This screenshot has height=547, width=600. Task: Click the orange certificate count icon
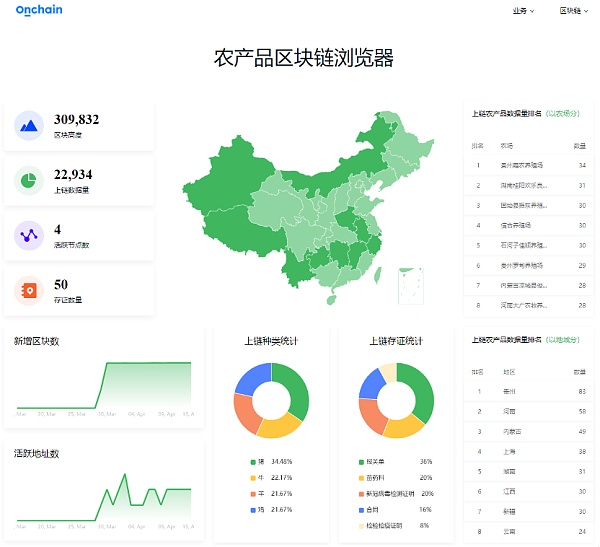[29, 291]
